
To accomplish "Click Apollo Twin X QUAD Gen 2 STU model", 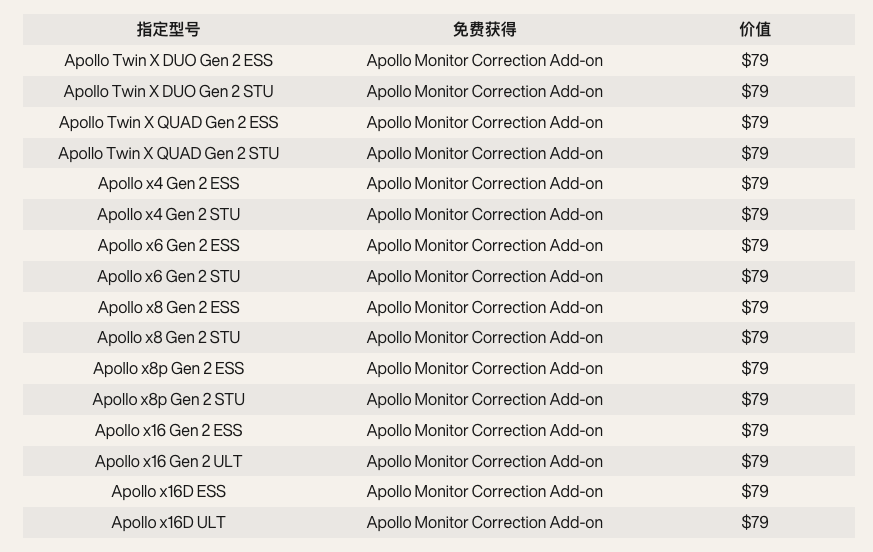I will coord(168,153).
